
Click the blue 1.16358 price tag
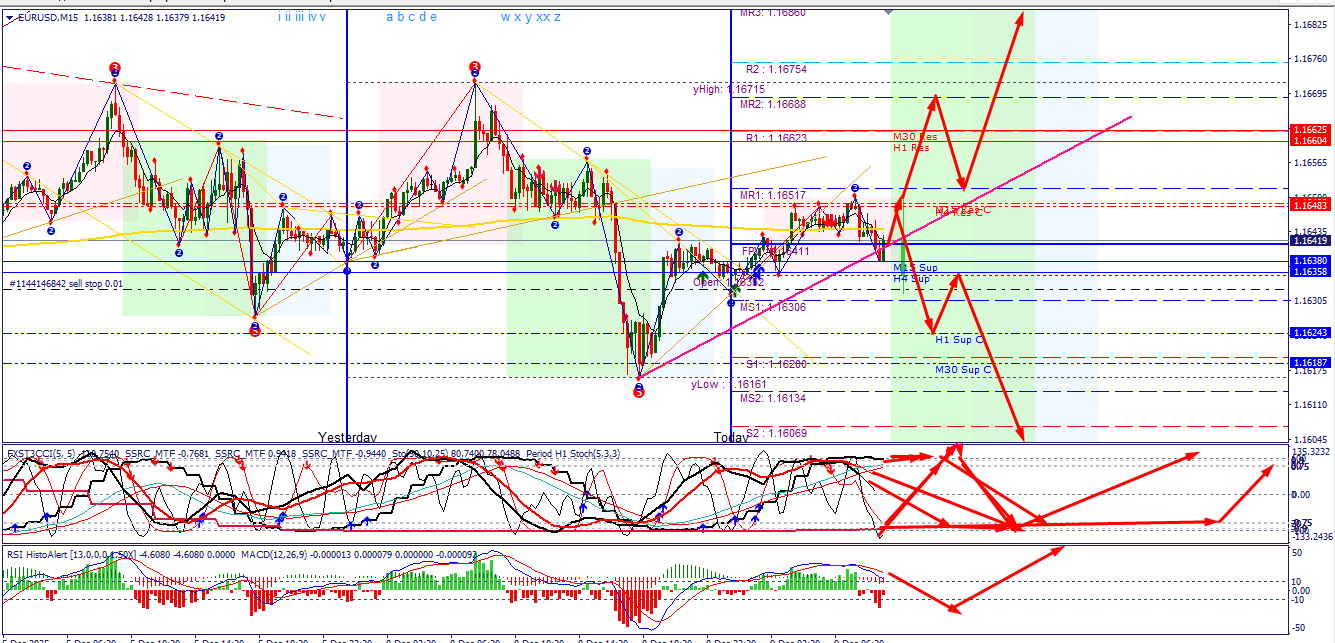[1309, 272]
